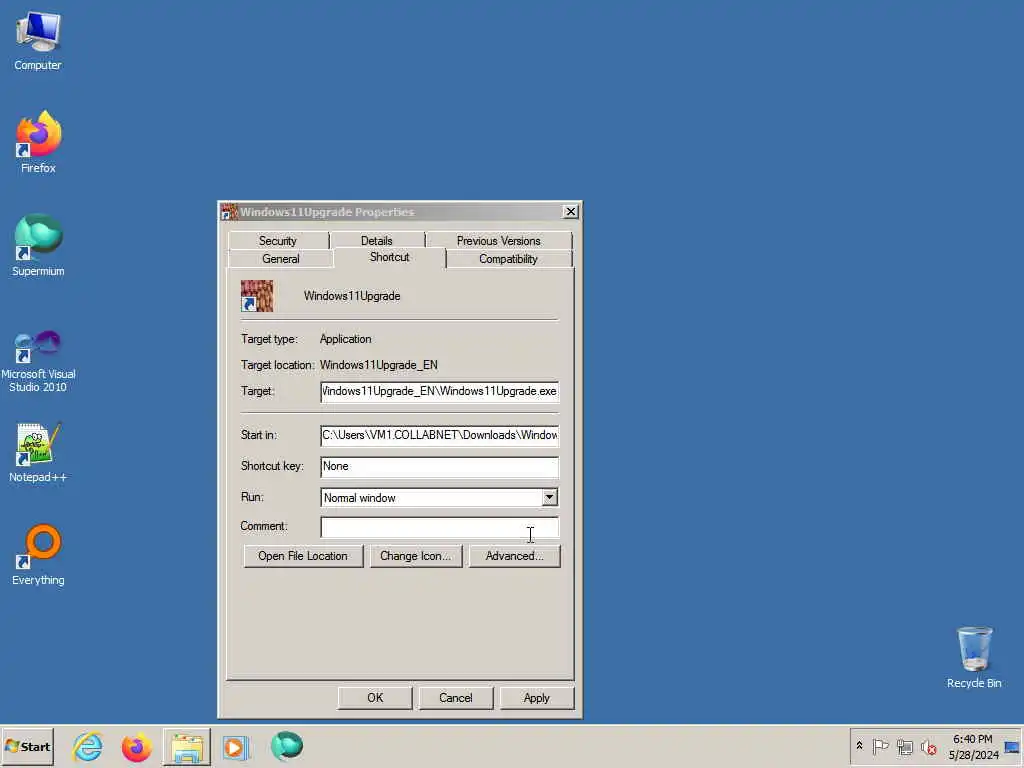
Task: Open Advanced shortcut options
Action: point(515,556)
